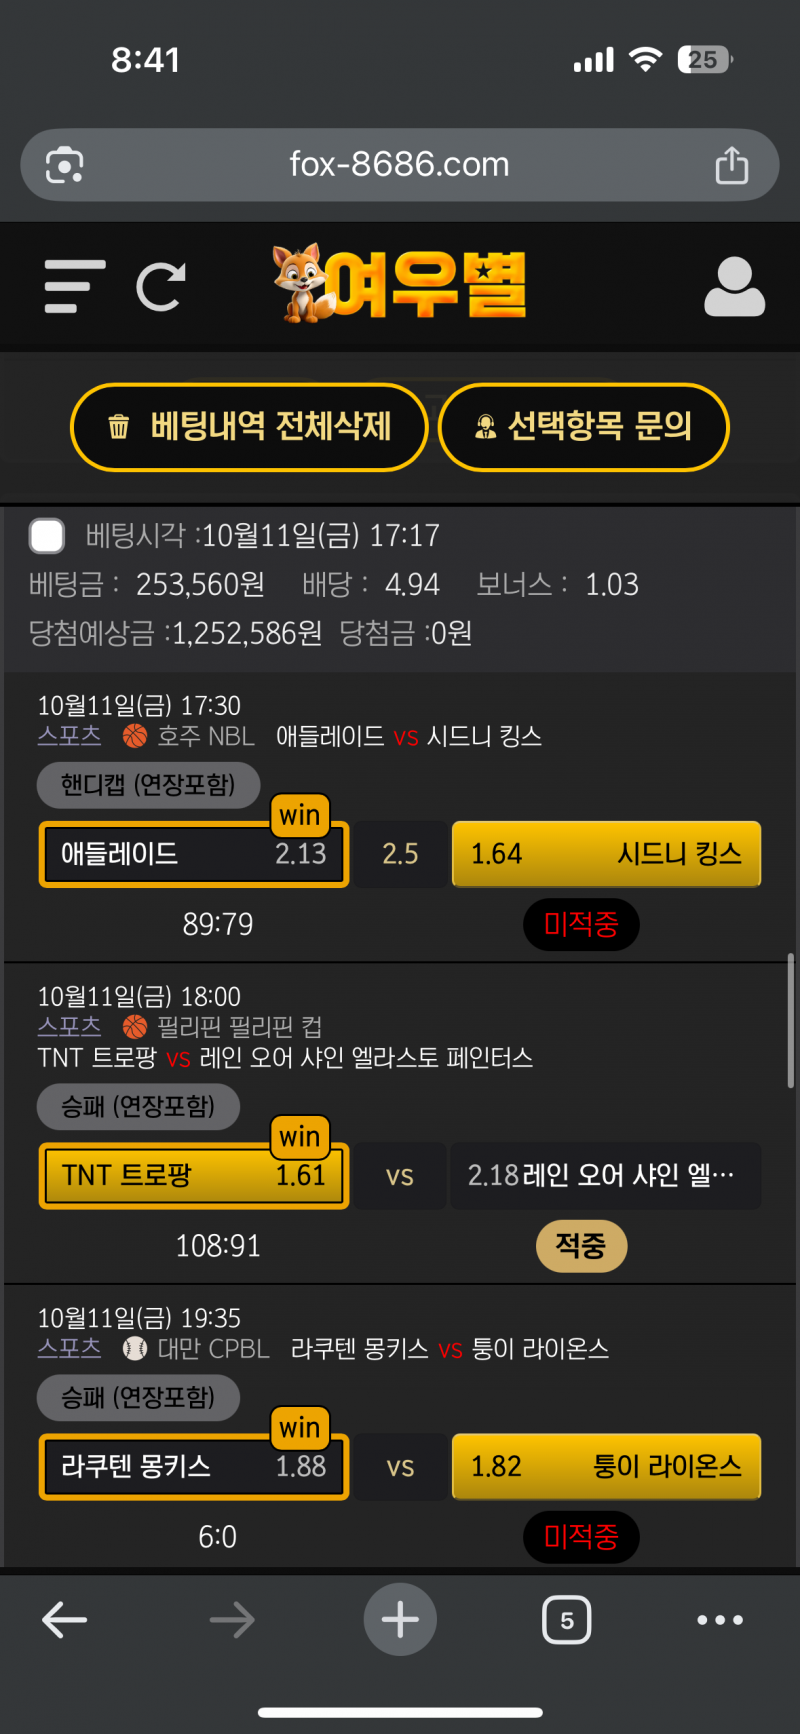Viewport: 800px width, 1734px height.
Task: Open the three-dot more options menu
Action: point(720,1620)
